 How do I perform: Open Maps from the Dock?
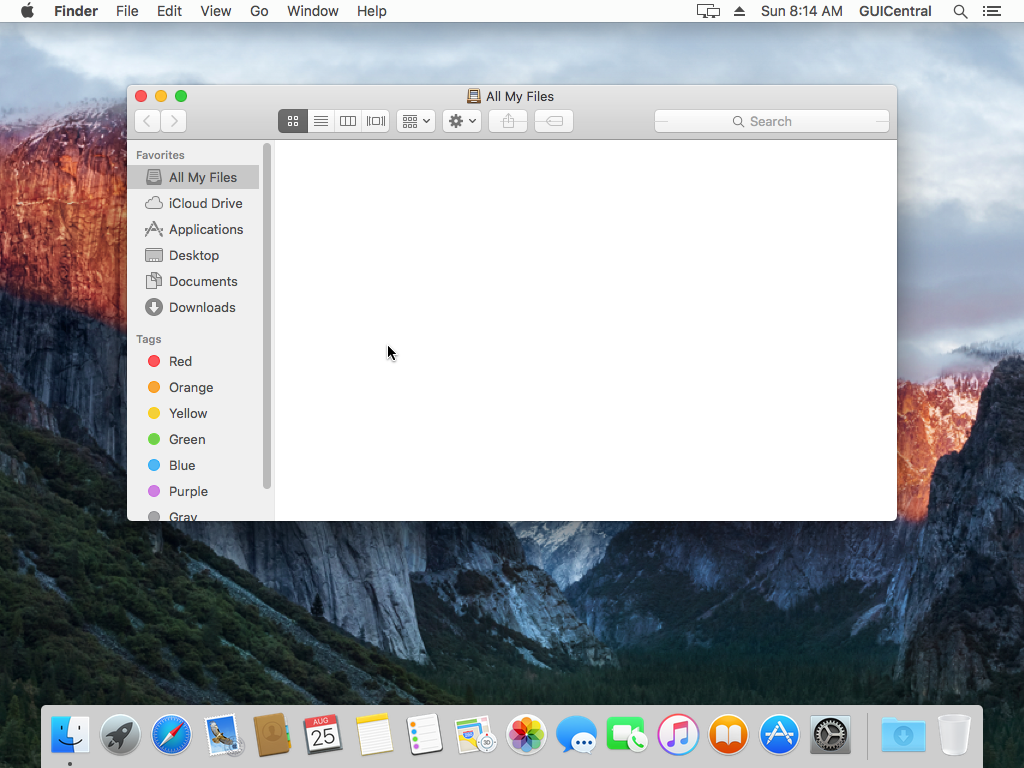[x=475, y=735]
